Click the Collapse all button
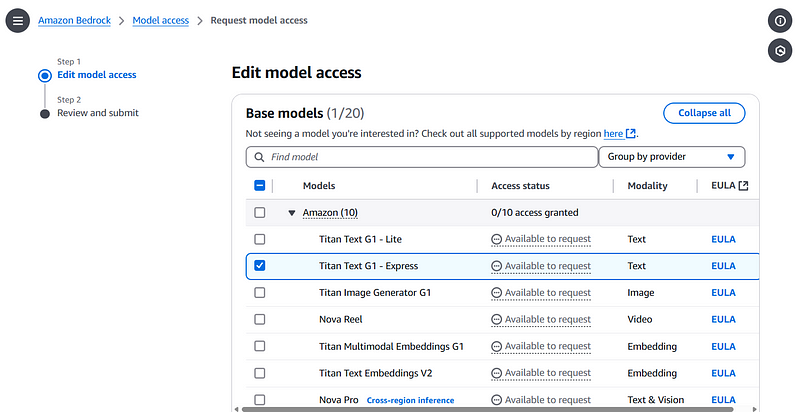Screen dimensions: 800x412 [704, 113]
